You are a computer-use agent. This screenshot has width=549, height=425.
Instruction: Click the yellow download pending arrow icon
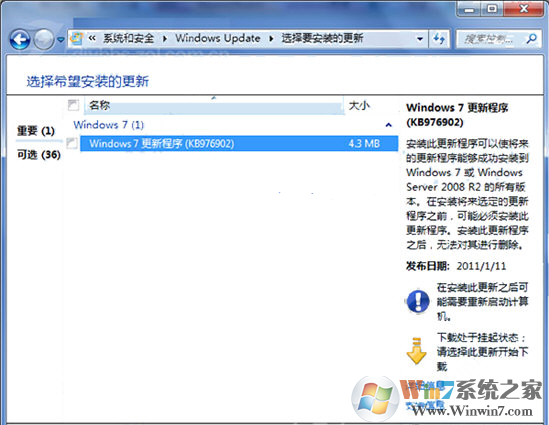pos(416,351)
